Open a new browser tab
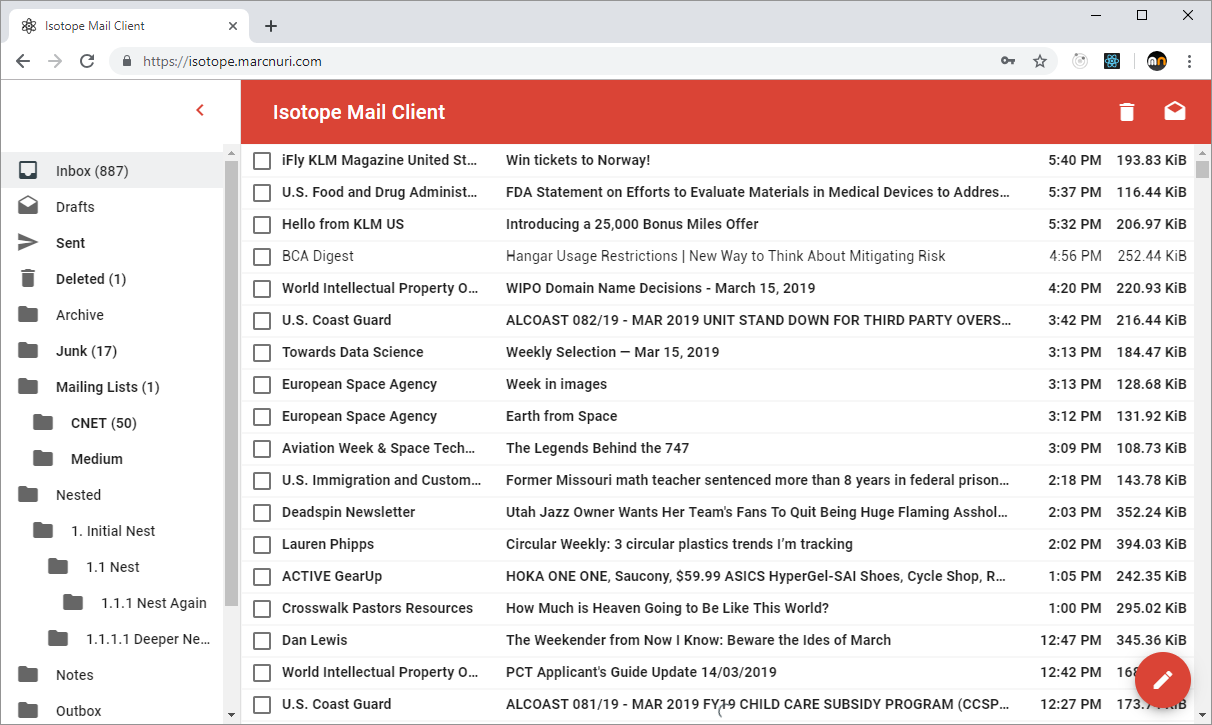 point(270,25)
